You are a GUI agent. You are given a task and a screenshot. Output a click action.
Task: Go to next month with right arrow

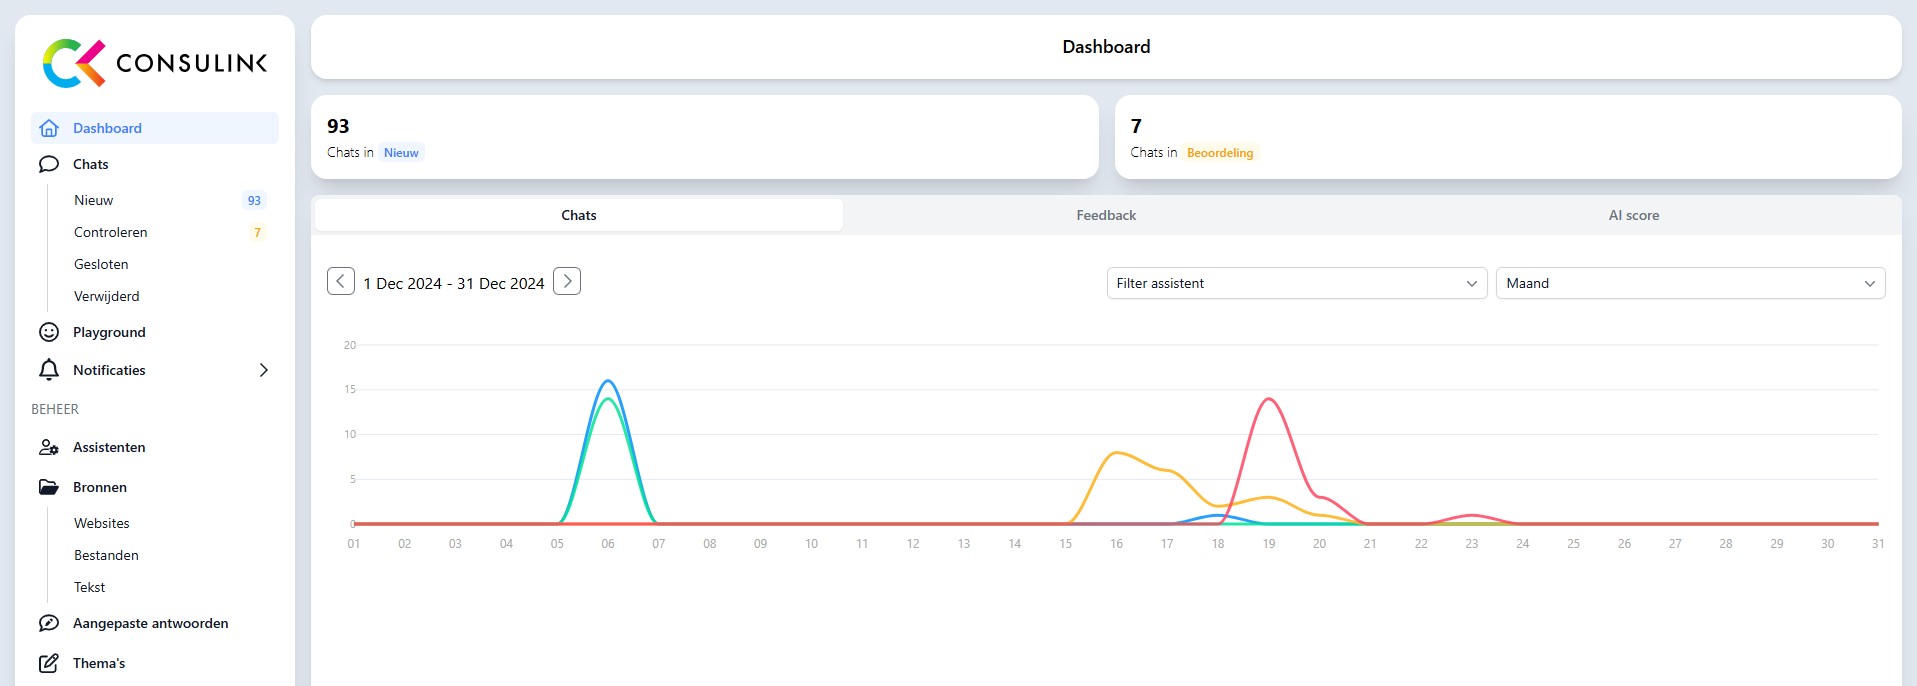tap(567, 282)
